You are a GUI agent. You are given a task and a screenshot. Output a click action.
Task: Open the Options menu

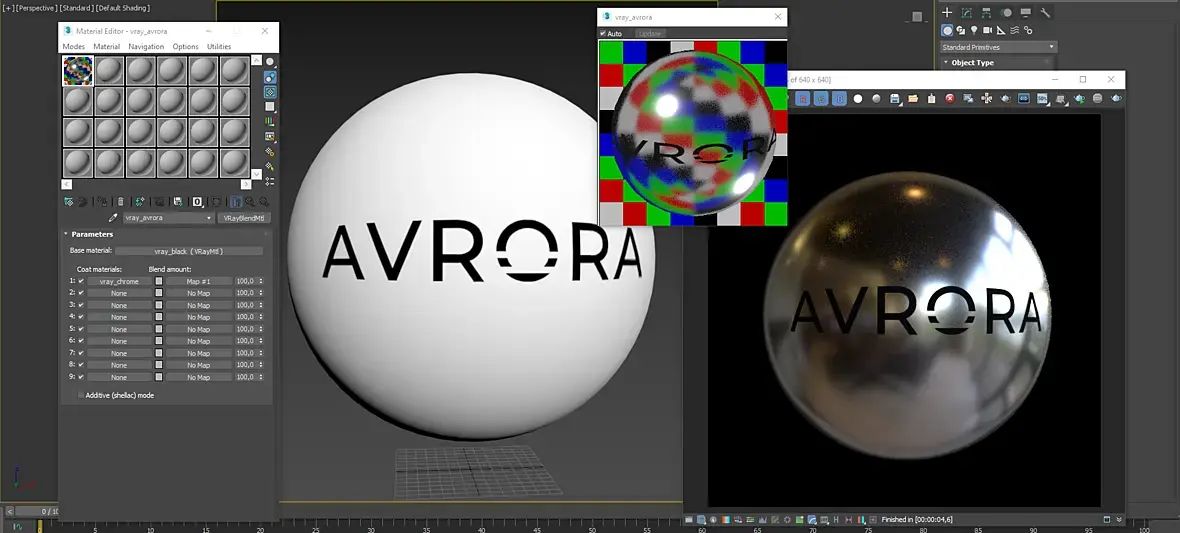coord(185,47)
